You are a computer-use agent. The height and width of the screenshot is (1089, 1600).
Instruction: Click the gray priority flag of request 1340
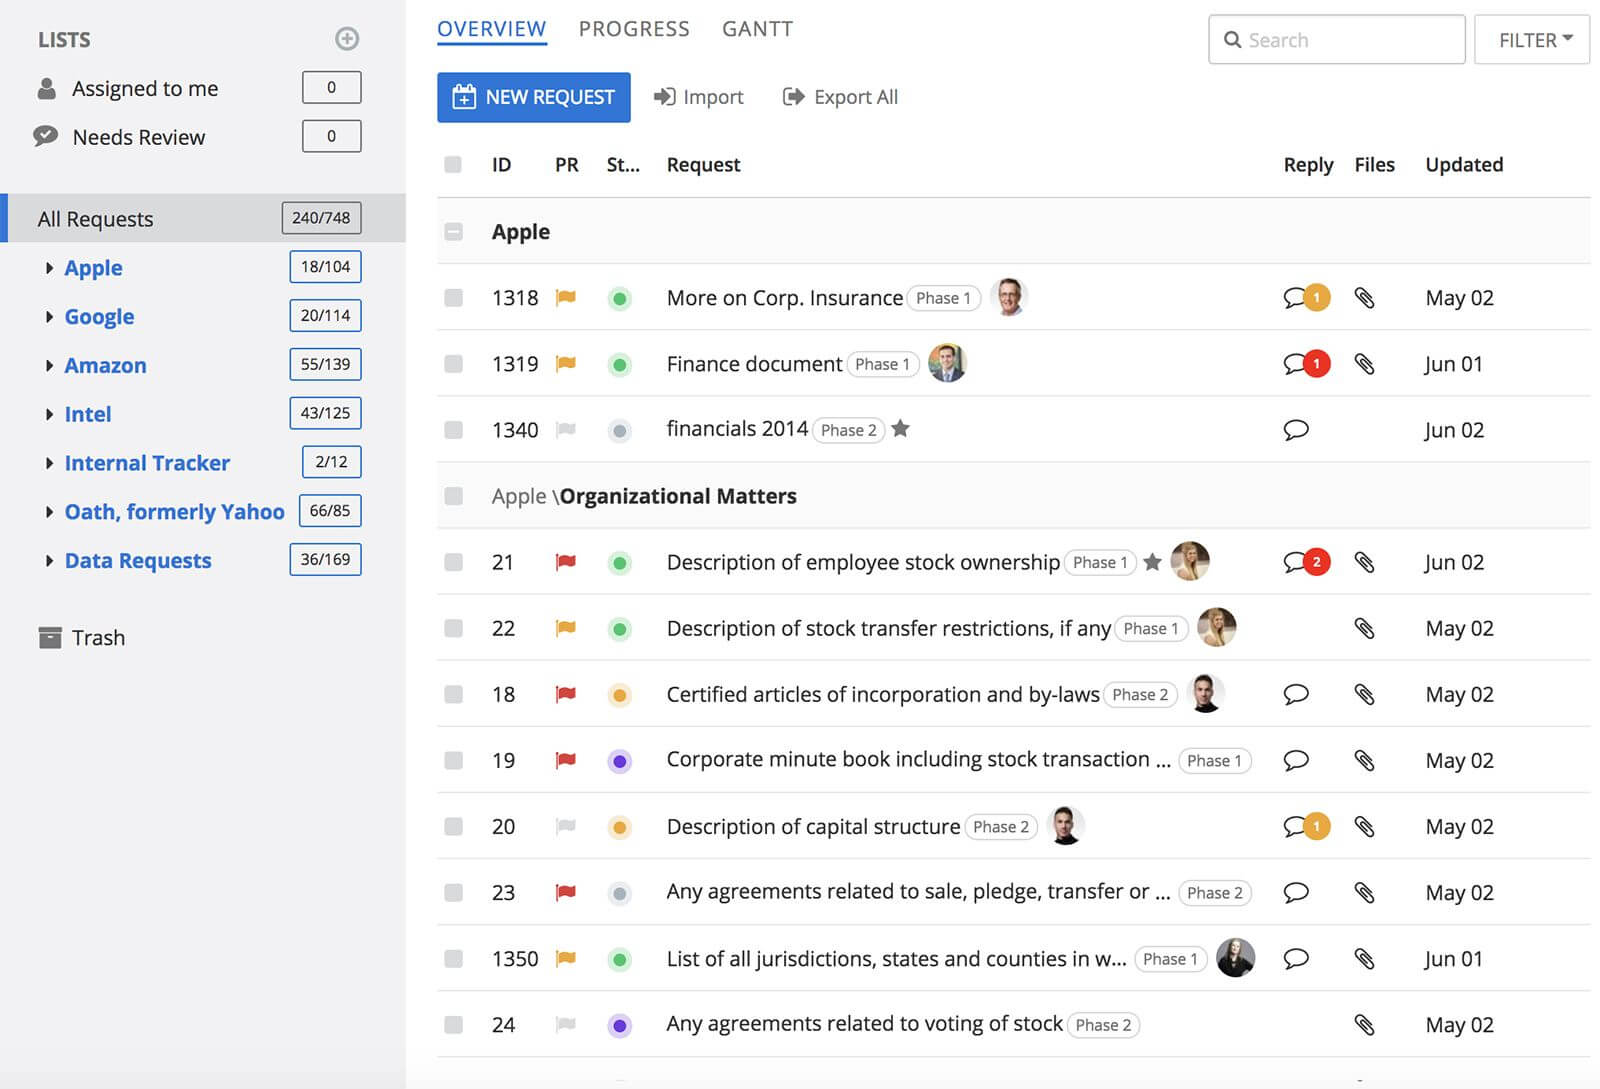coord(566,430)
